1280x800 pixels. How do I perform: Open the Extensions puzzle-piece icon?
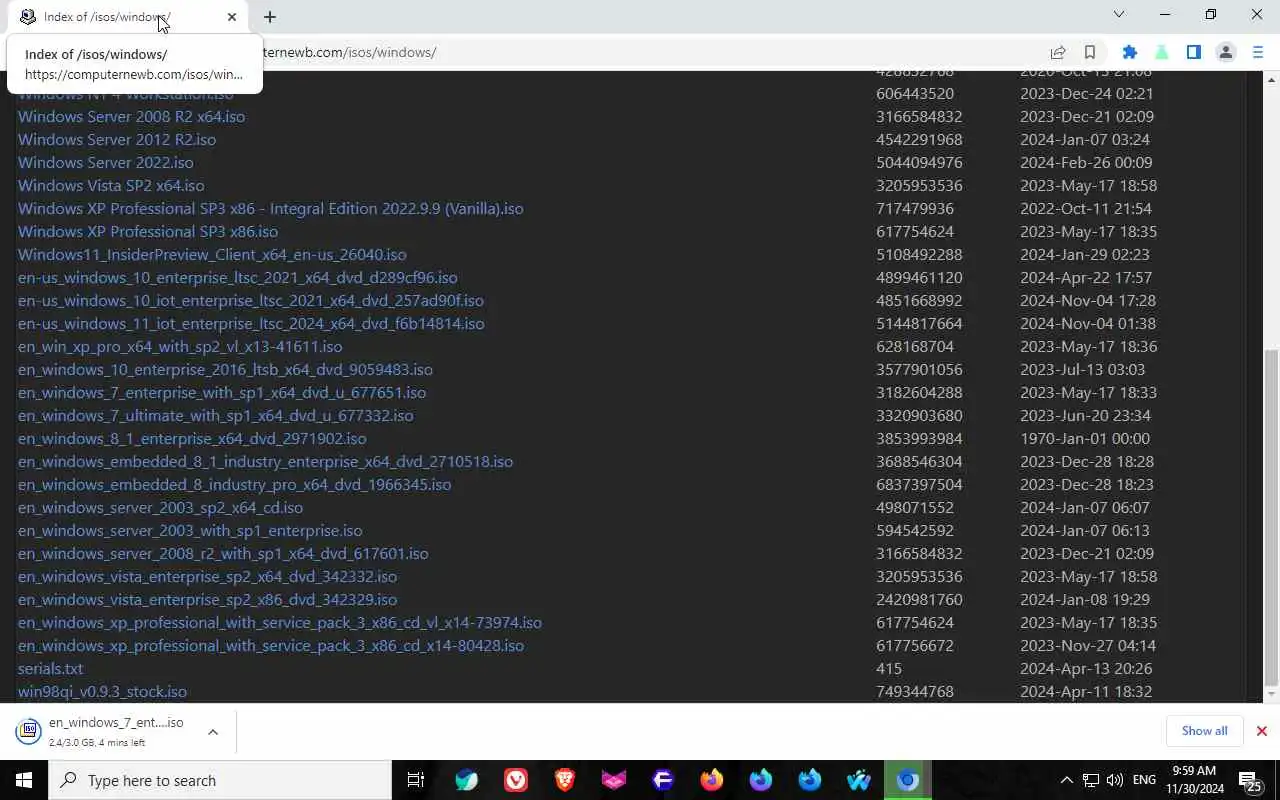coord(1129,52)
